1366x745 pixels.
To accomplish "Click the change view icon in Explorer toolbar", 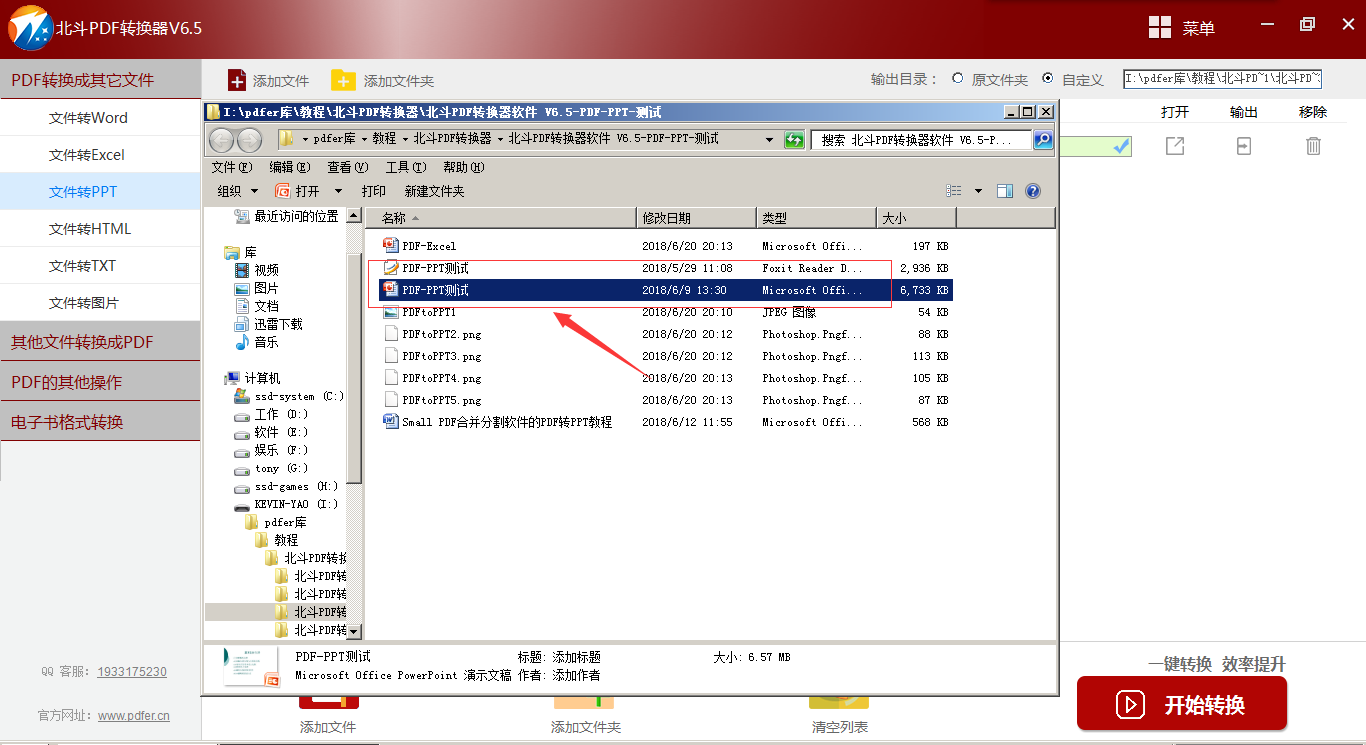I will point(954,191).
